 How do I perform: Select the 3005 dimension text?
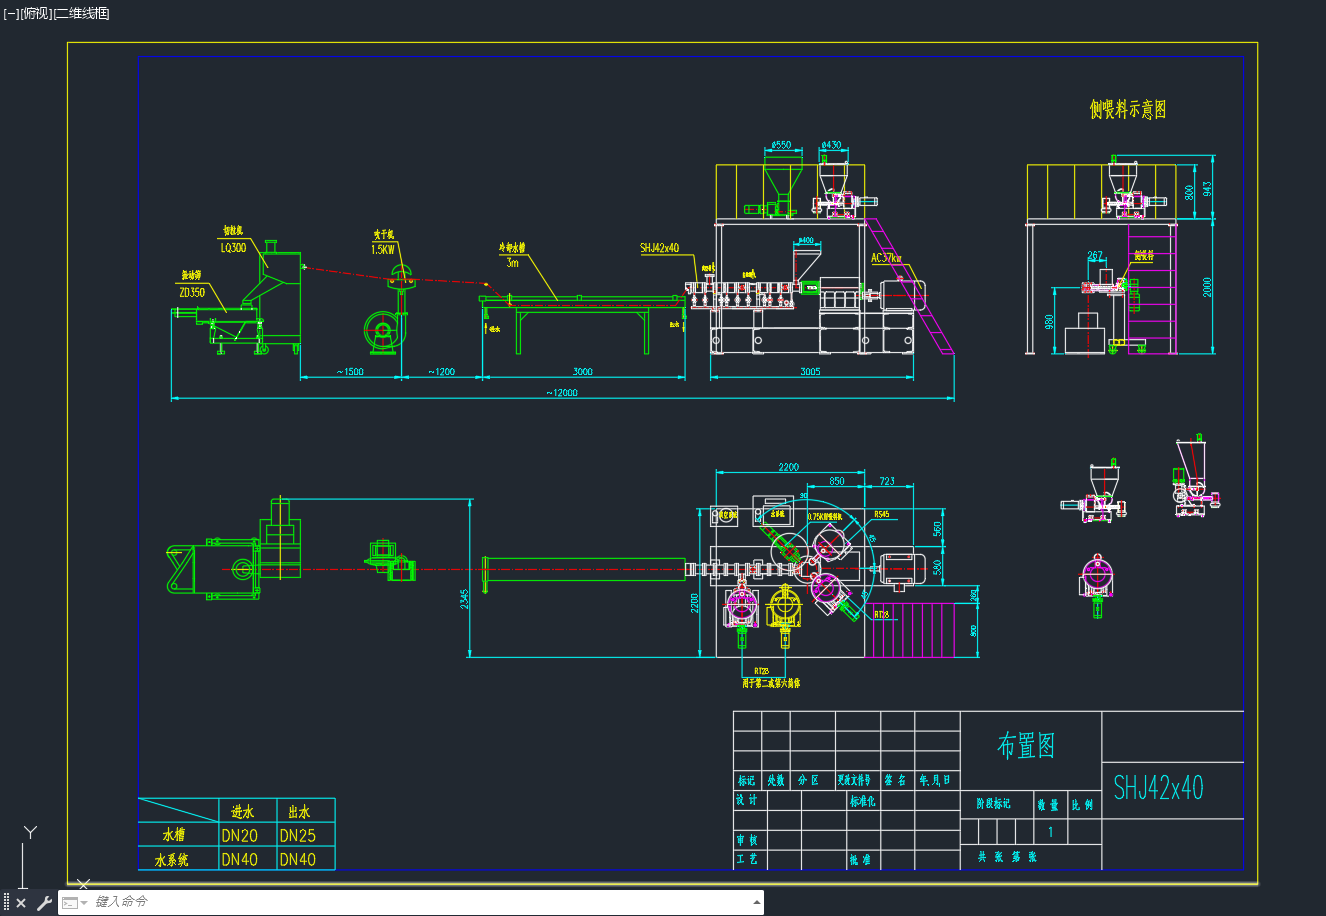[x=811, y=371]
